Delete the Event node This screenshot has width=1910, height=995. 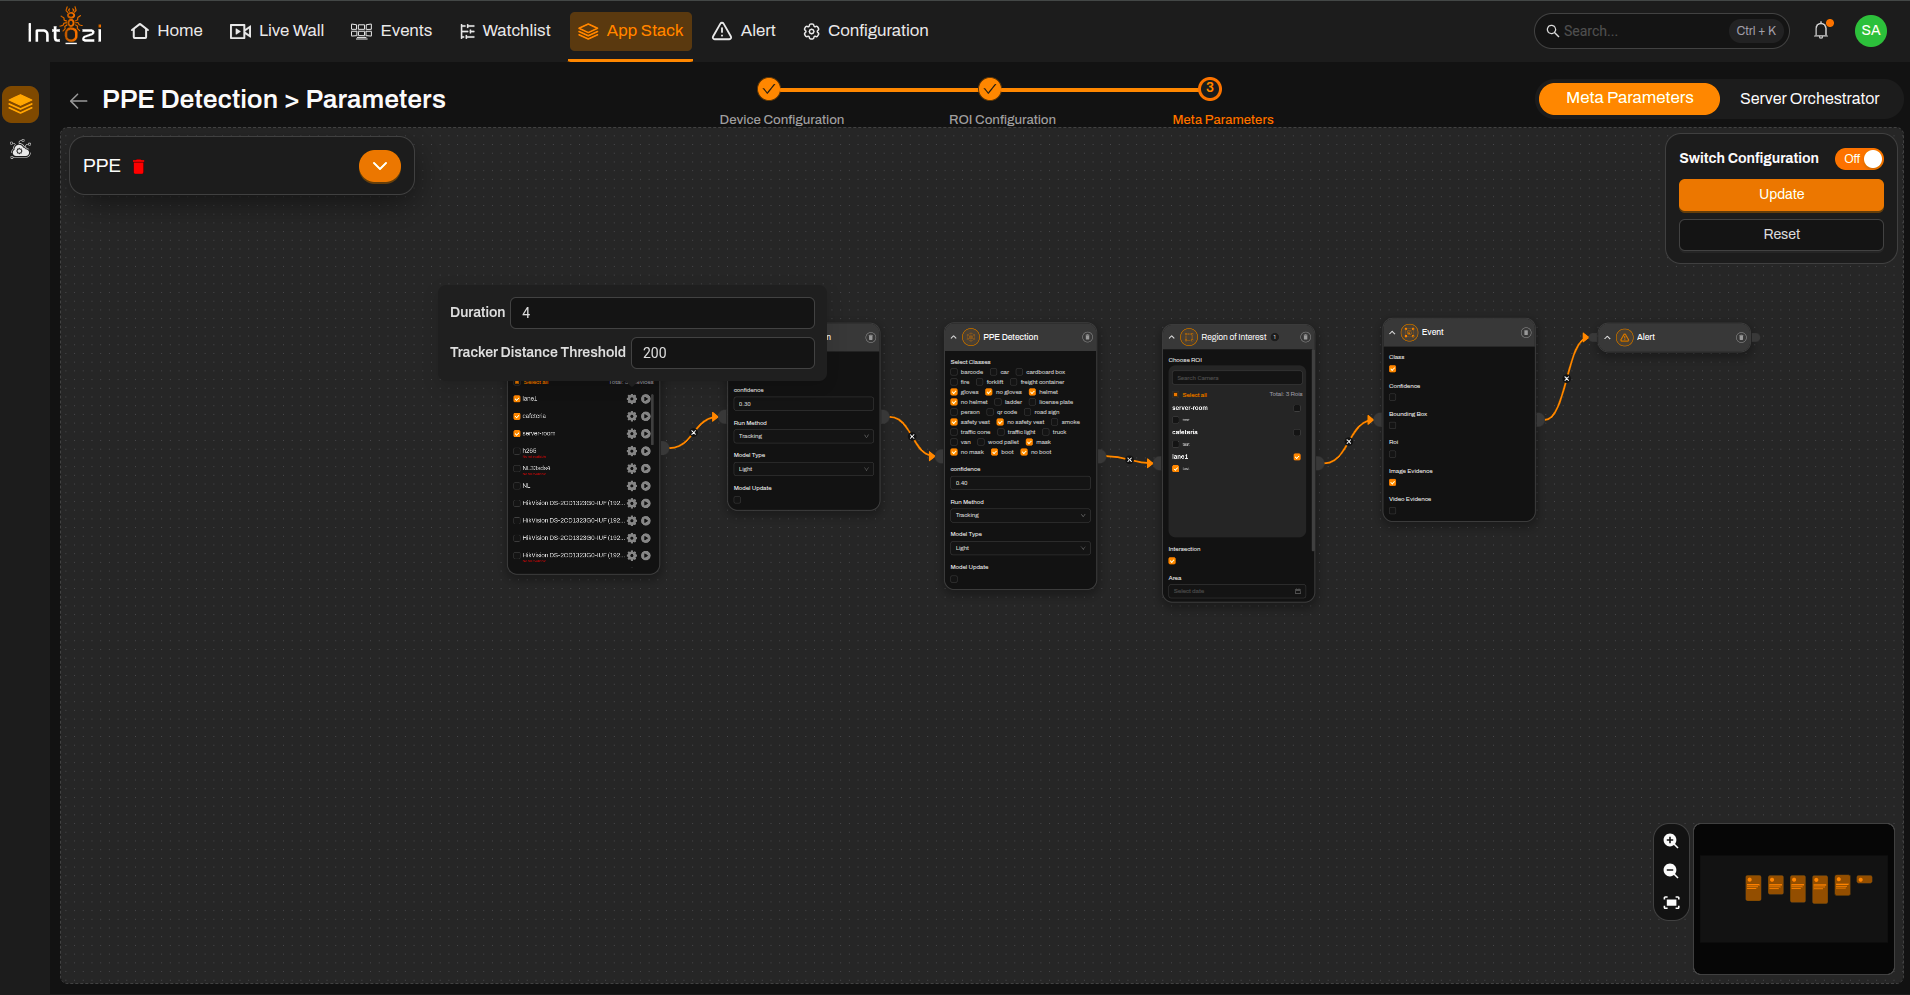click(1526, 332)
